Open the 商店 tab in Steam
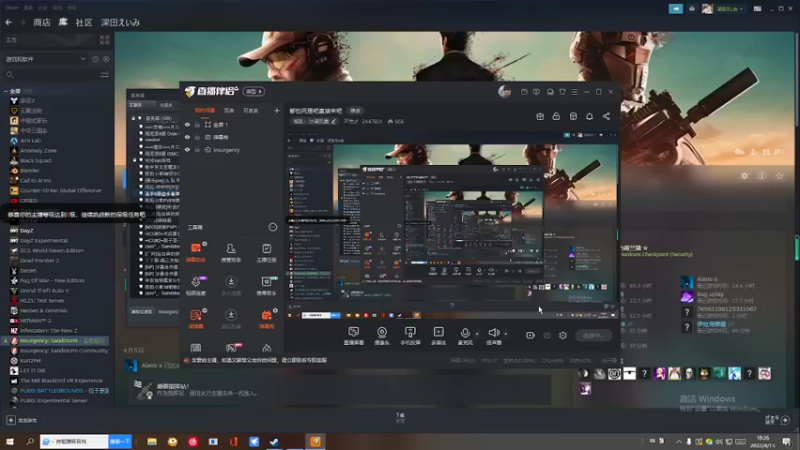The width and height of the screenshot is (800, 450). pyautogui.click(x=42, y=22)
